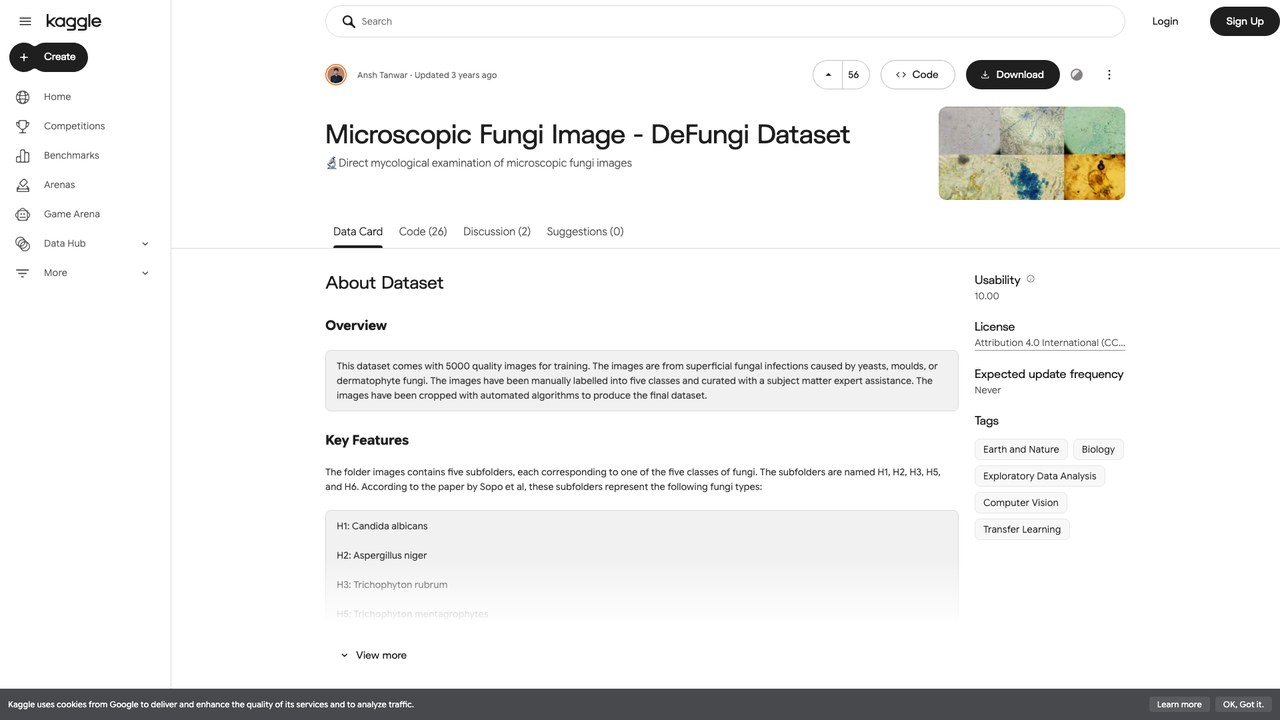
Task: Click the Competitions trophy icon
Action: coord(23,126)
